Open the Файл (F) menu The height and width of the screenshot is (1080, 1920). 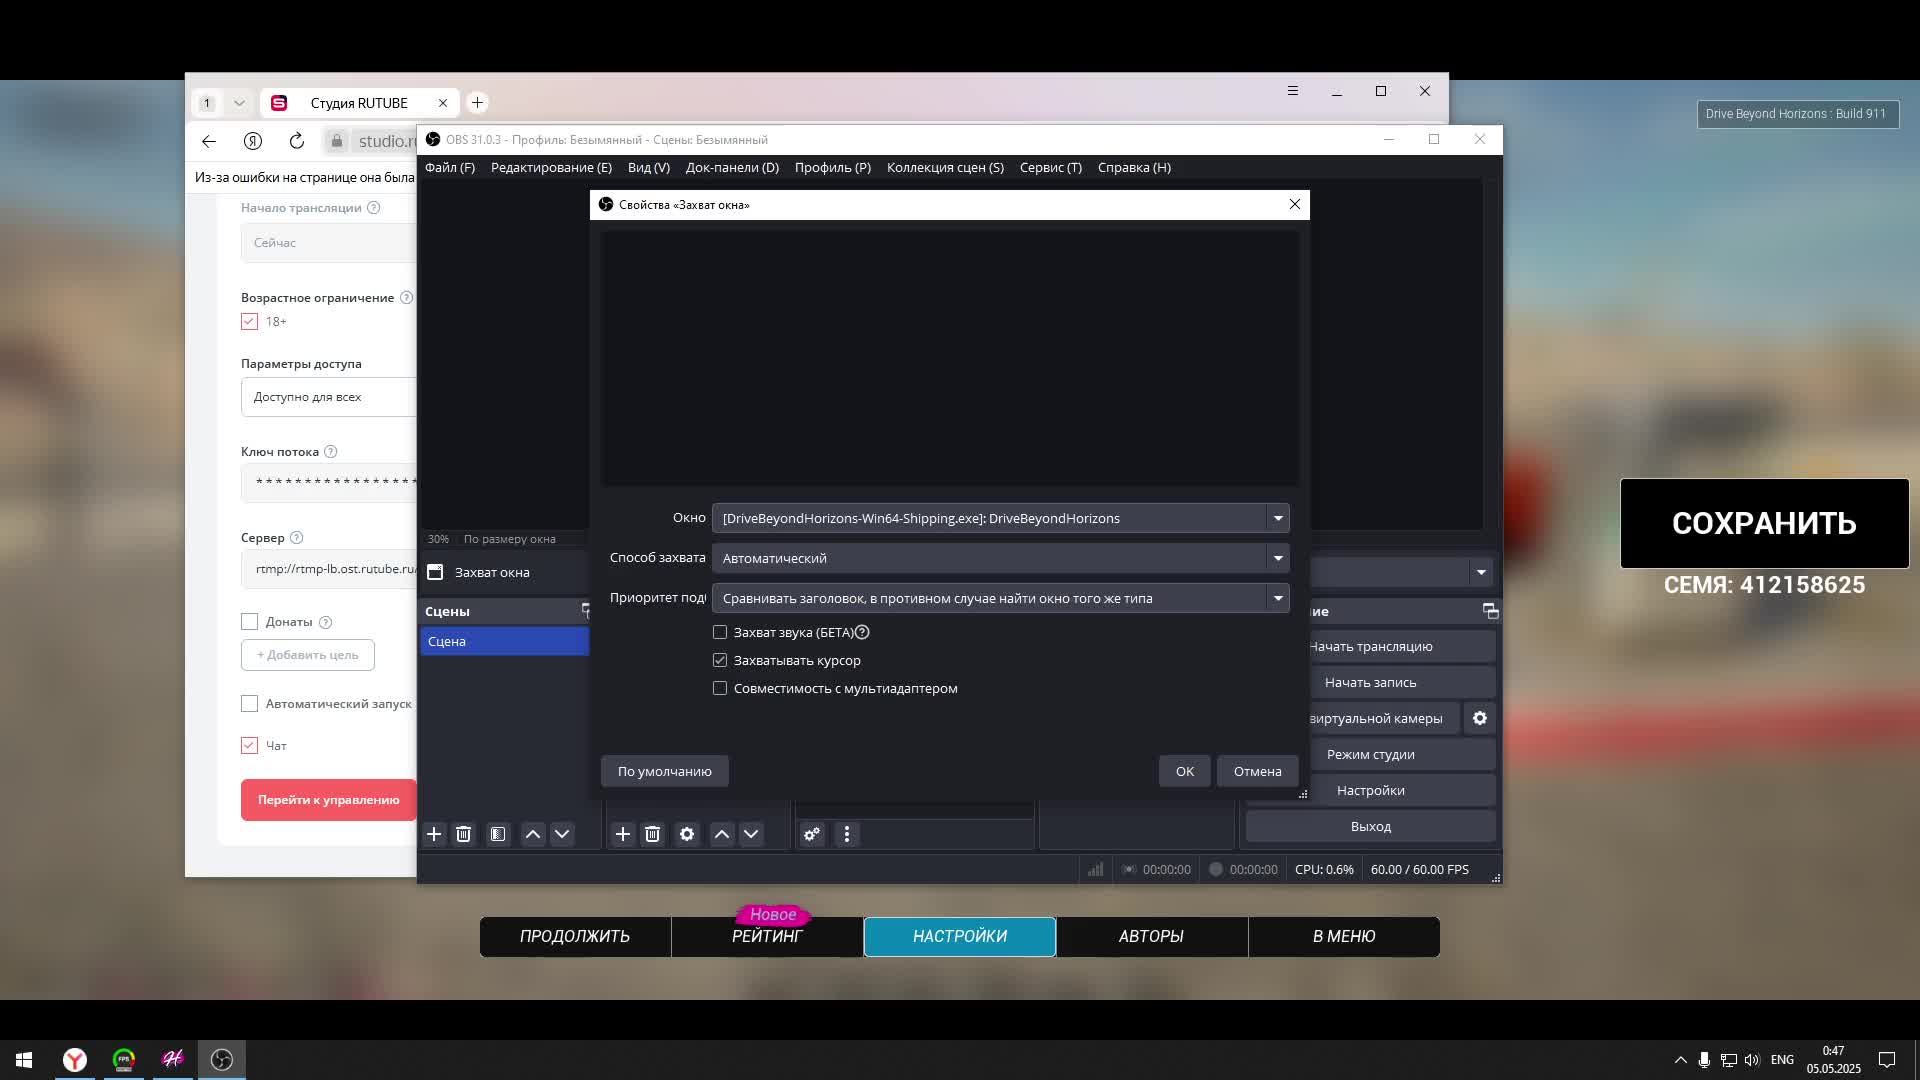click(x=449, y=167)
